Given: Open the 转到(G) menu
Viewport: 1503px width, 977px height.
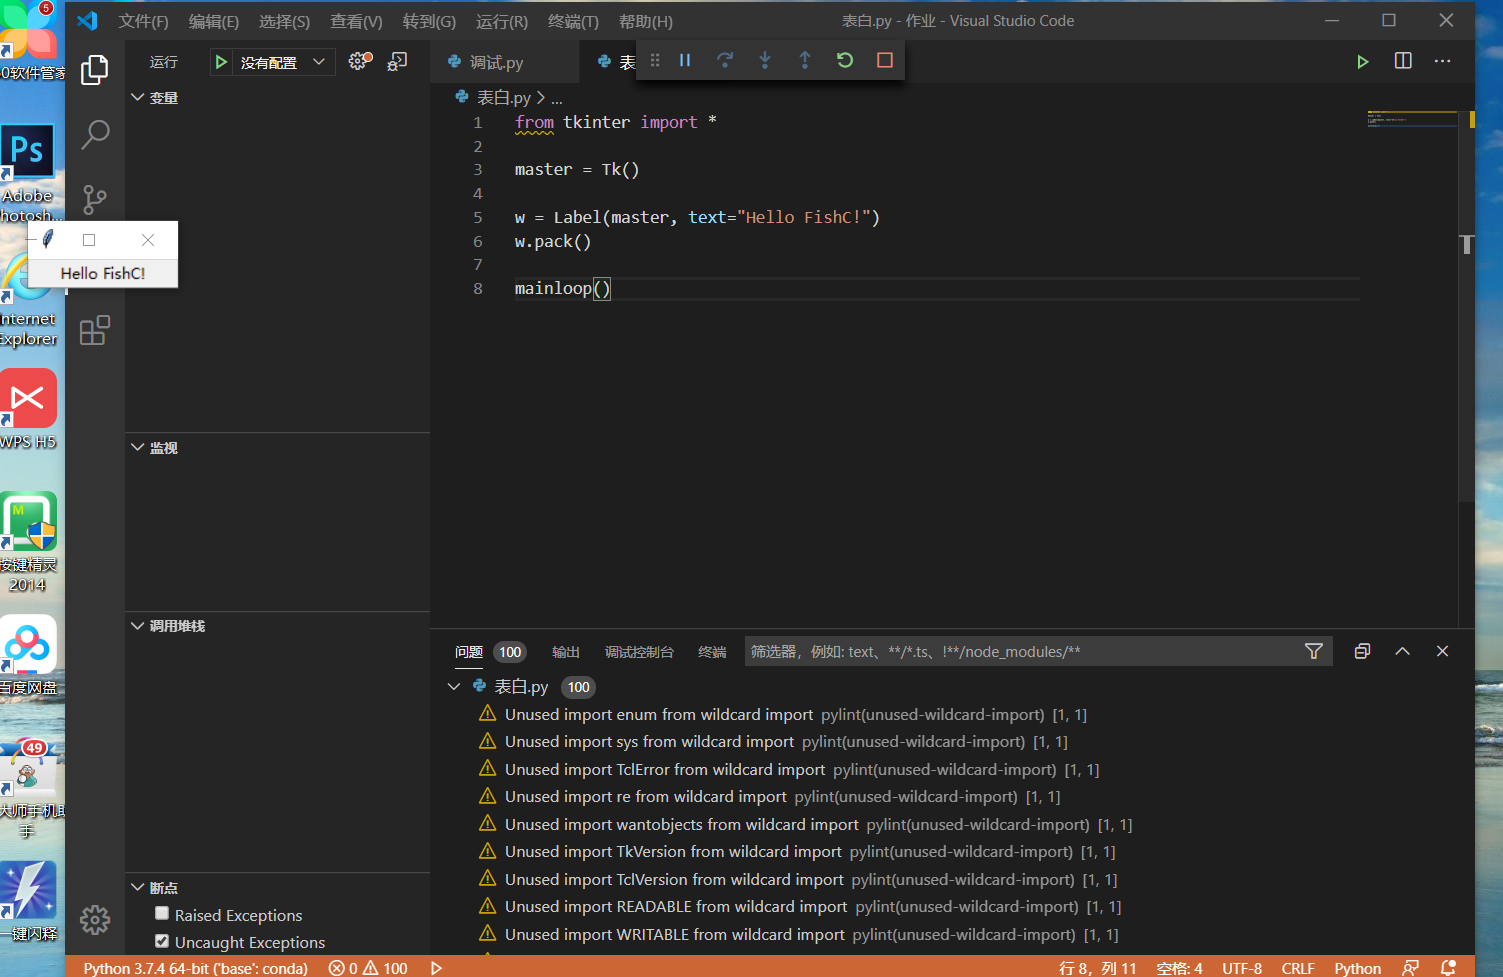Looking at the screenshot, I should 429,21.
